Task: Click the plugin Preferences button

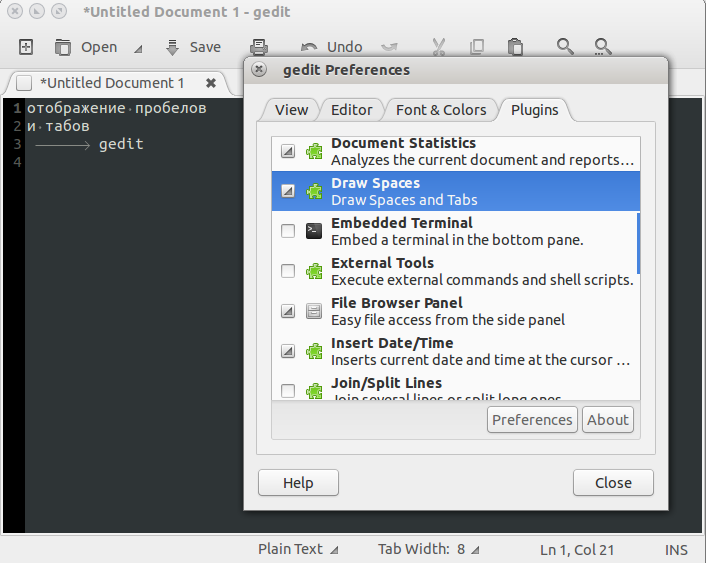Action: coord(532,420)
